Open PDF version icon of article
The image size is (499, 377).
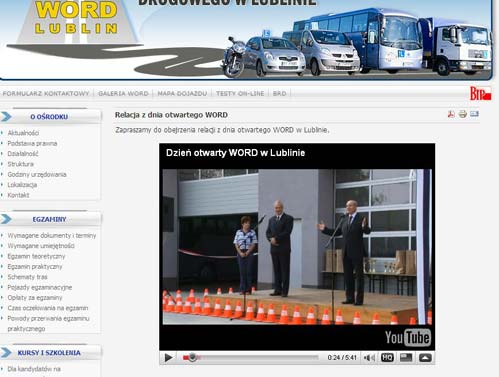click(x=451, y=114)
